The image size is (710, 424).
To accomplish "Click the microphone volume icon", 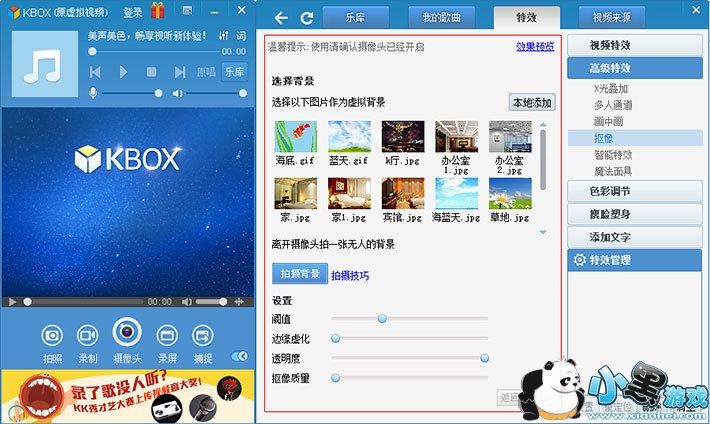I will click(x=93, y=93).
